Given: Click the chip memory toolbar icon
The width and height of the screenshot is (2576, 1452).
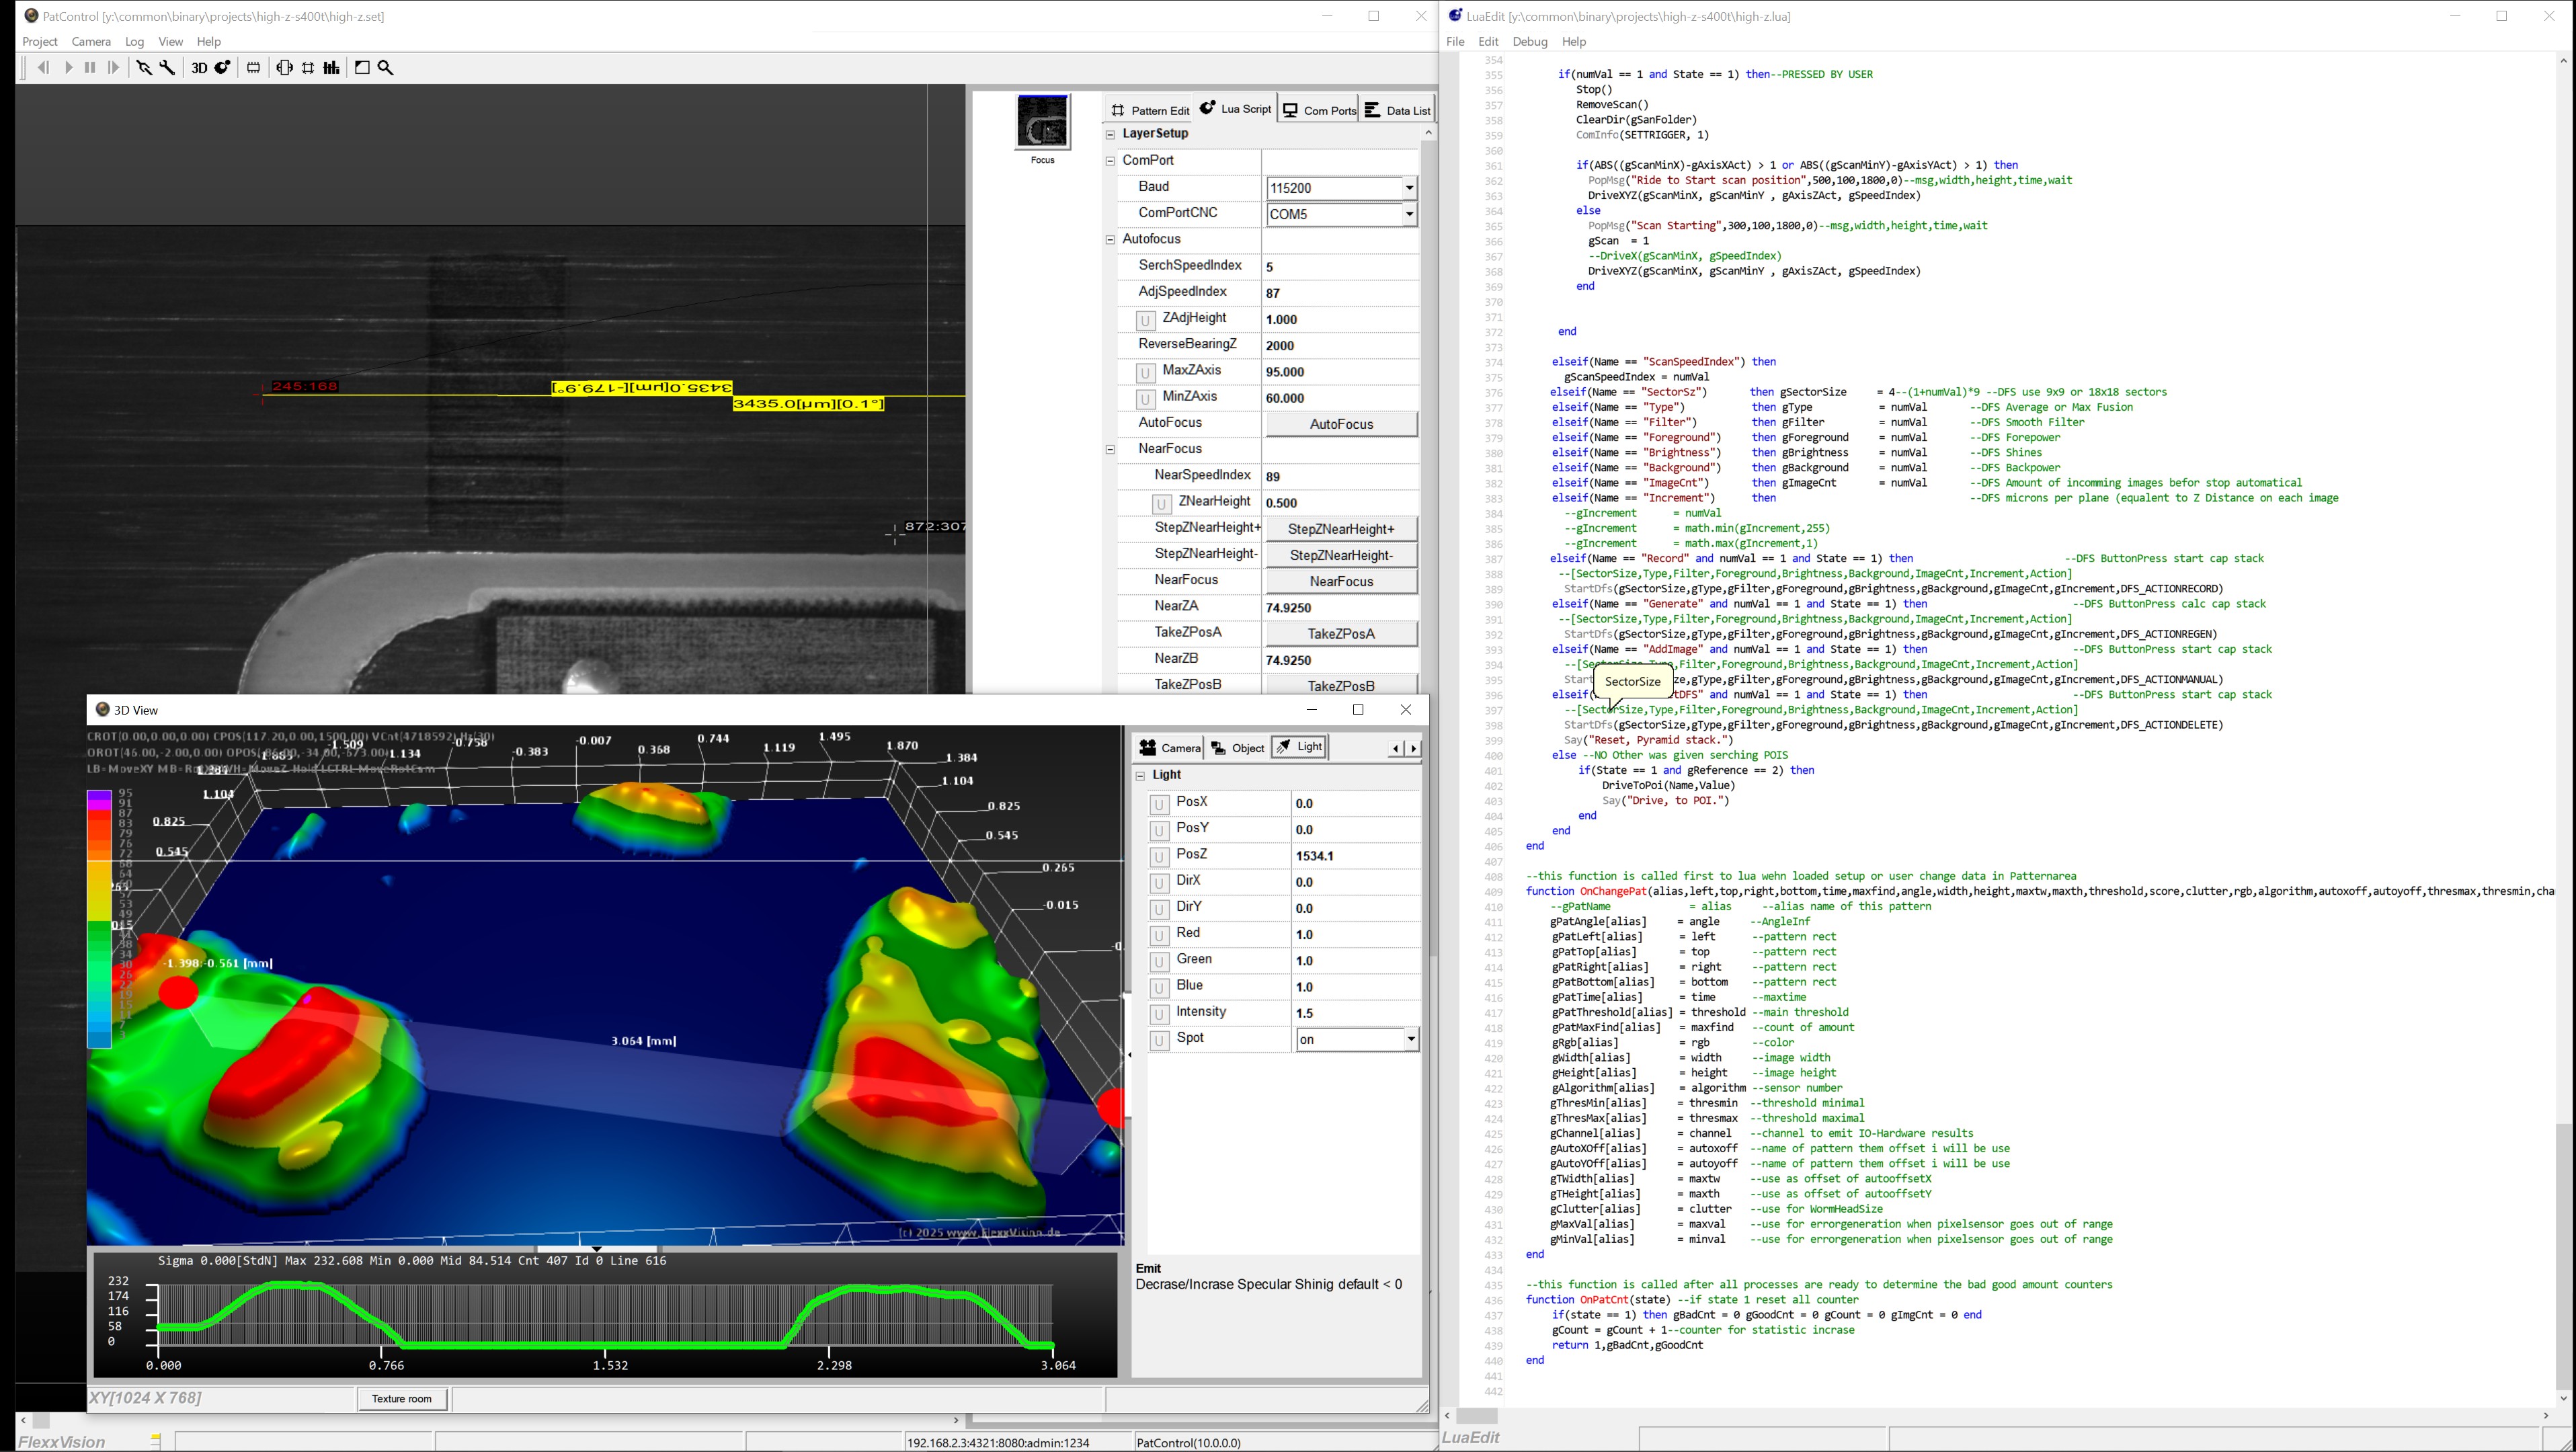Looking at the screenshot, I should 254,68.
